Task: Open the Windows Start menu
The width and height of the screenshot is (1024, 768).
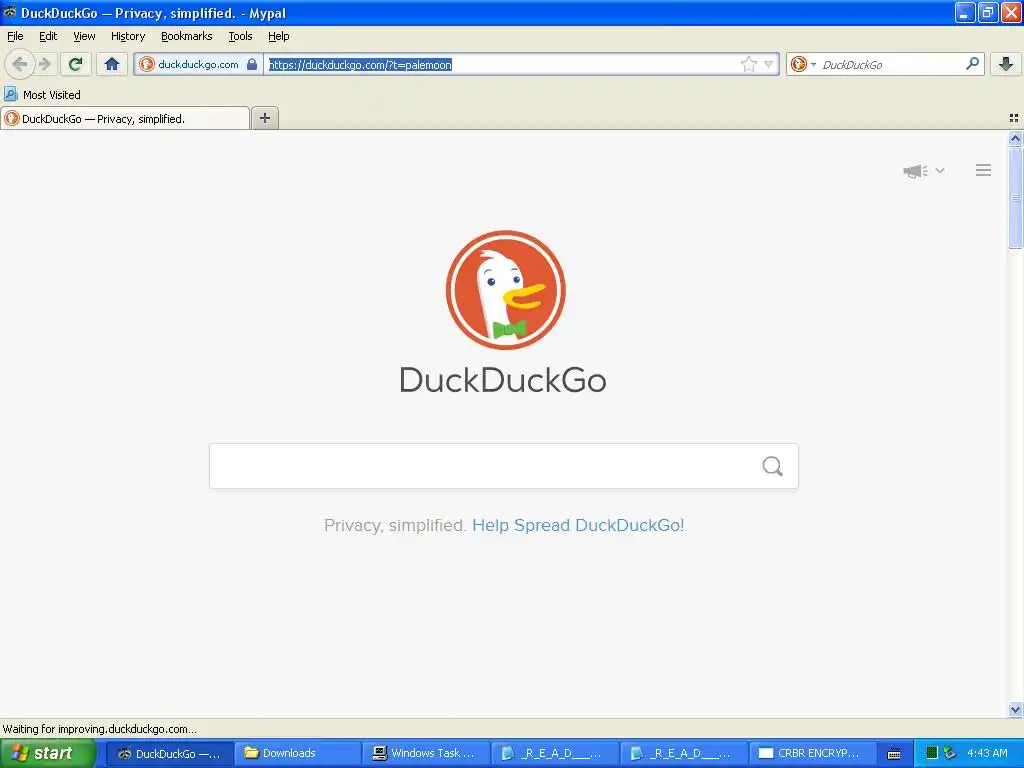Action: 48,753
